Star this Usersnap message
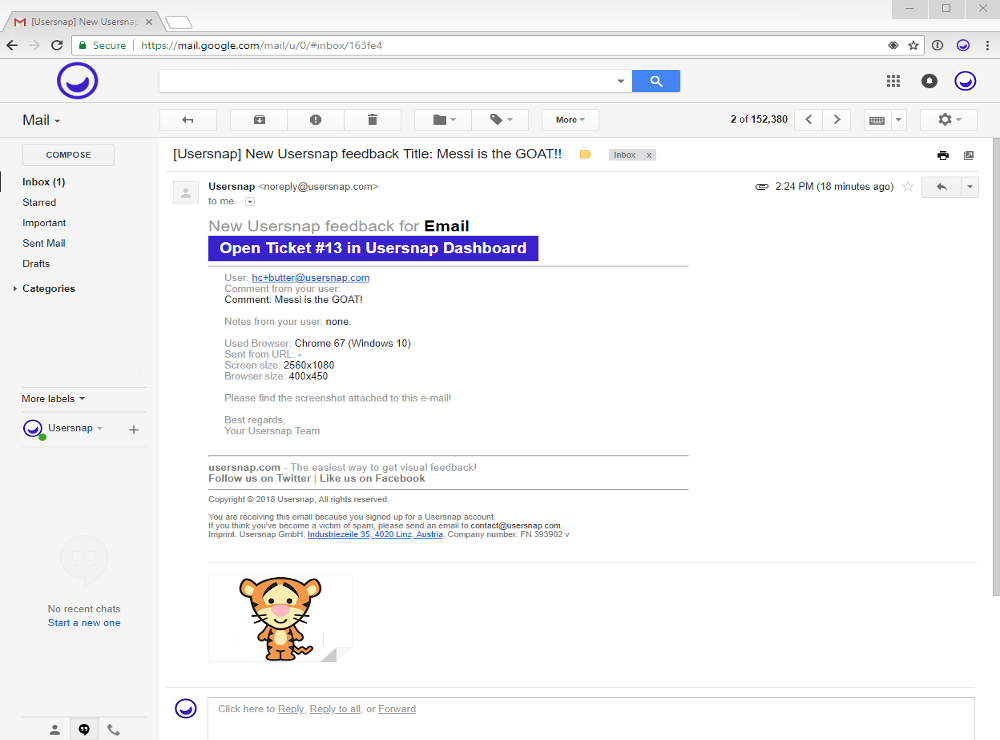This screenshot has width=1000, height=740. click(x=908, y=187)
